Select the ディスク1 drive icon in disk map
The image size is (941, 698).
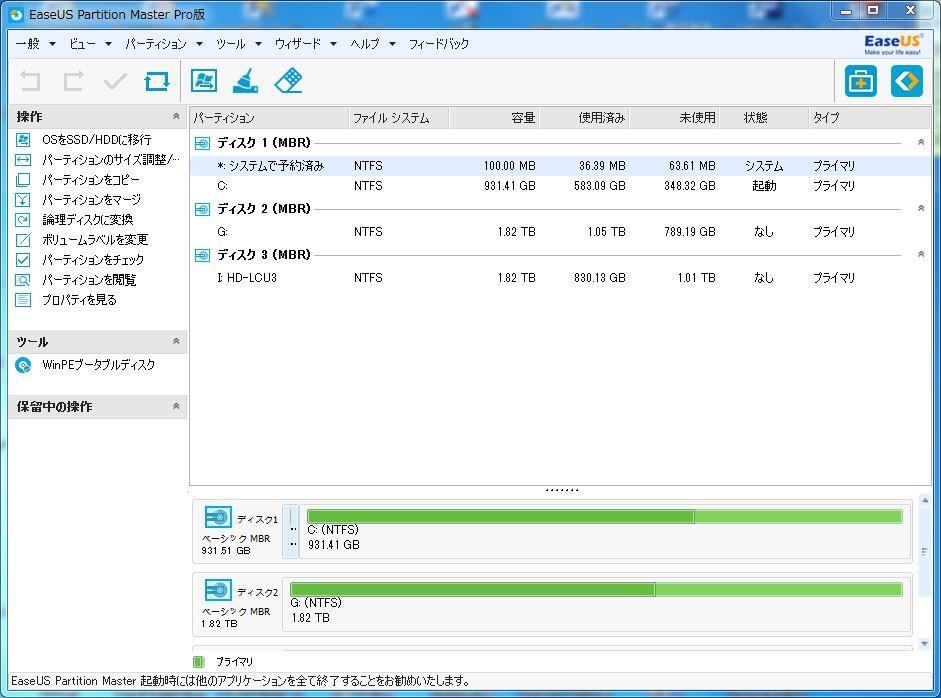tap(217, 517)
